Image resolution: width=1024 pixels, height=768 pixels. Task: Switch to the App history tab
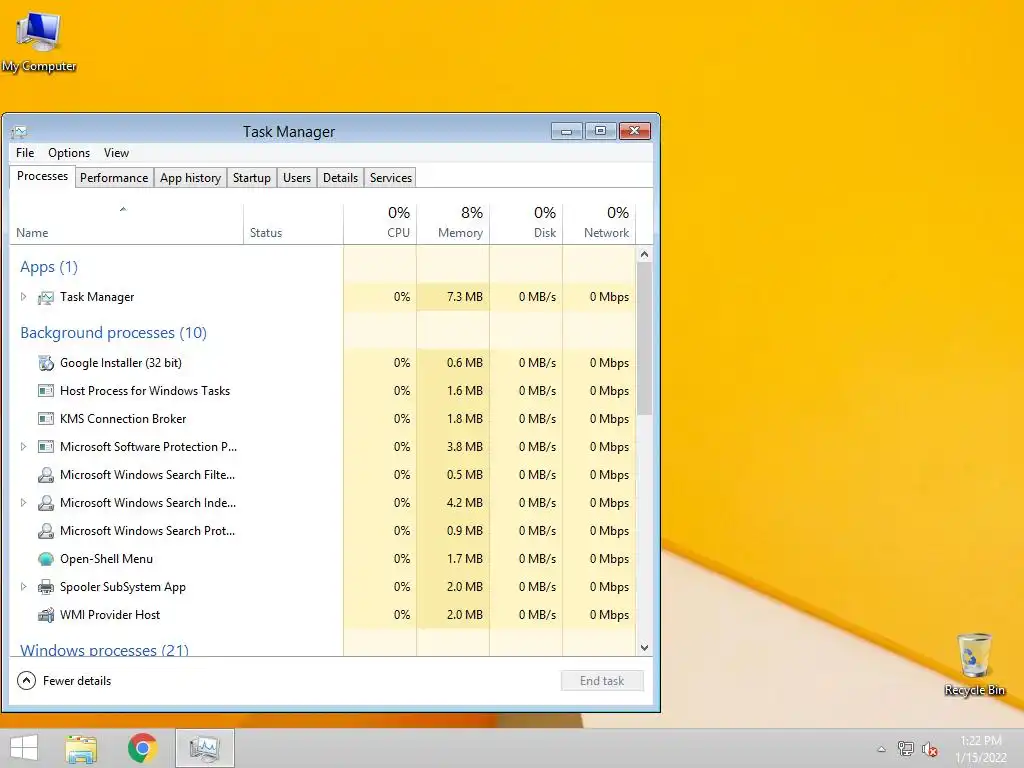pos(190,178)
